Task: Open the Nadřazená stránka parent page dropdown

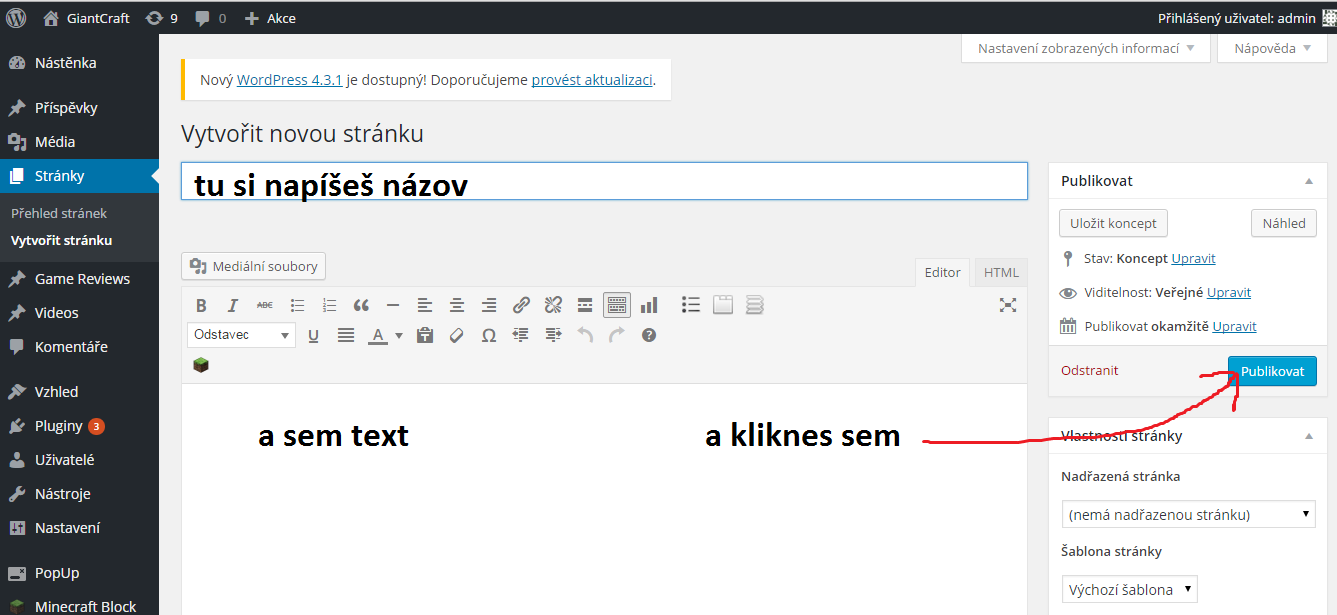Action: pos(1188,515)
